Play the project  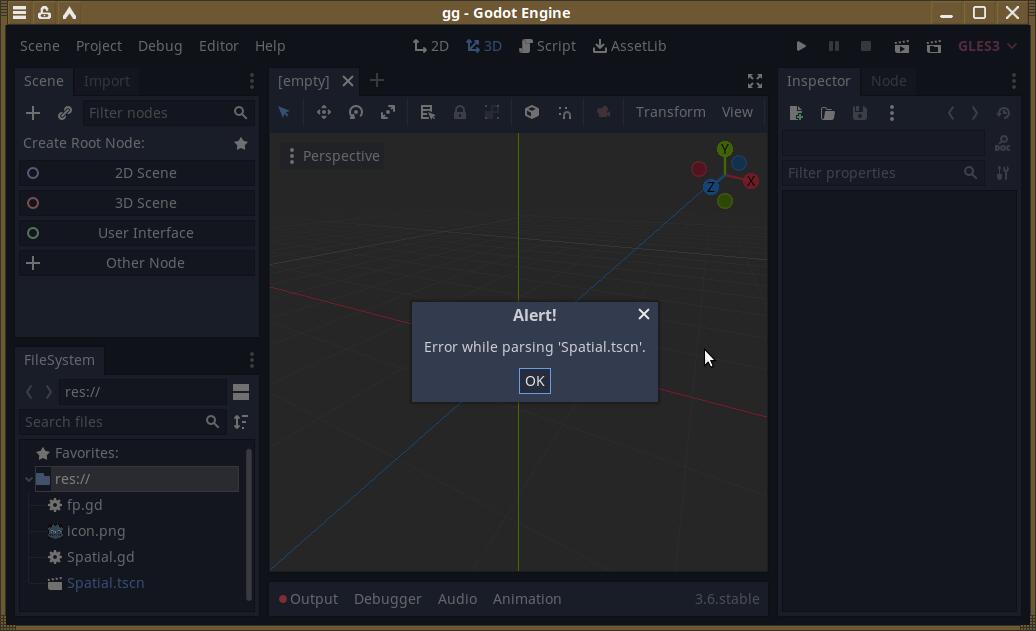[x=801, y=46]
